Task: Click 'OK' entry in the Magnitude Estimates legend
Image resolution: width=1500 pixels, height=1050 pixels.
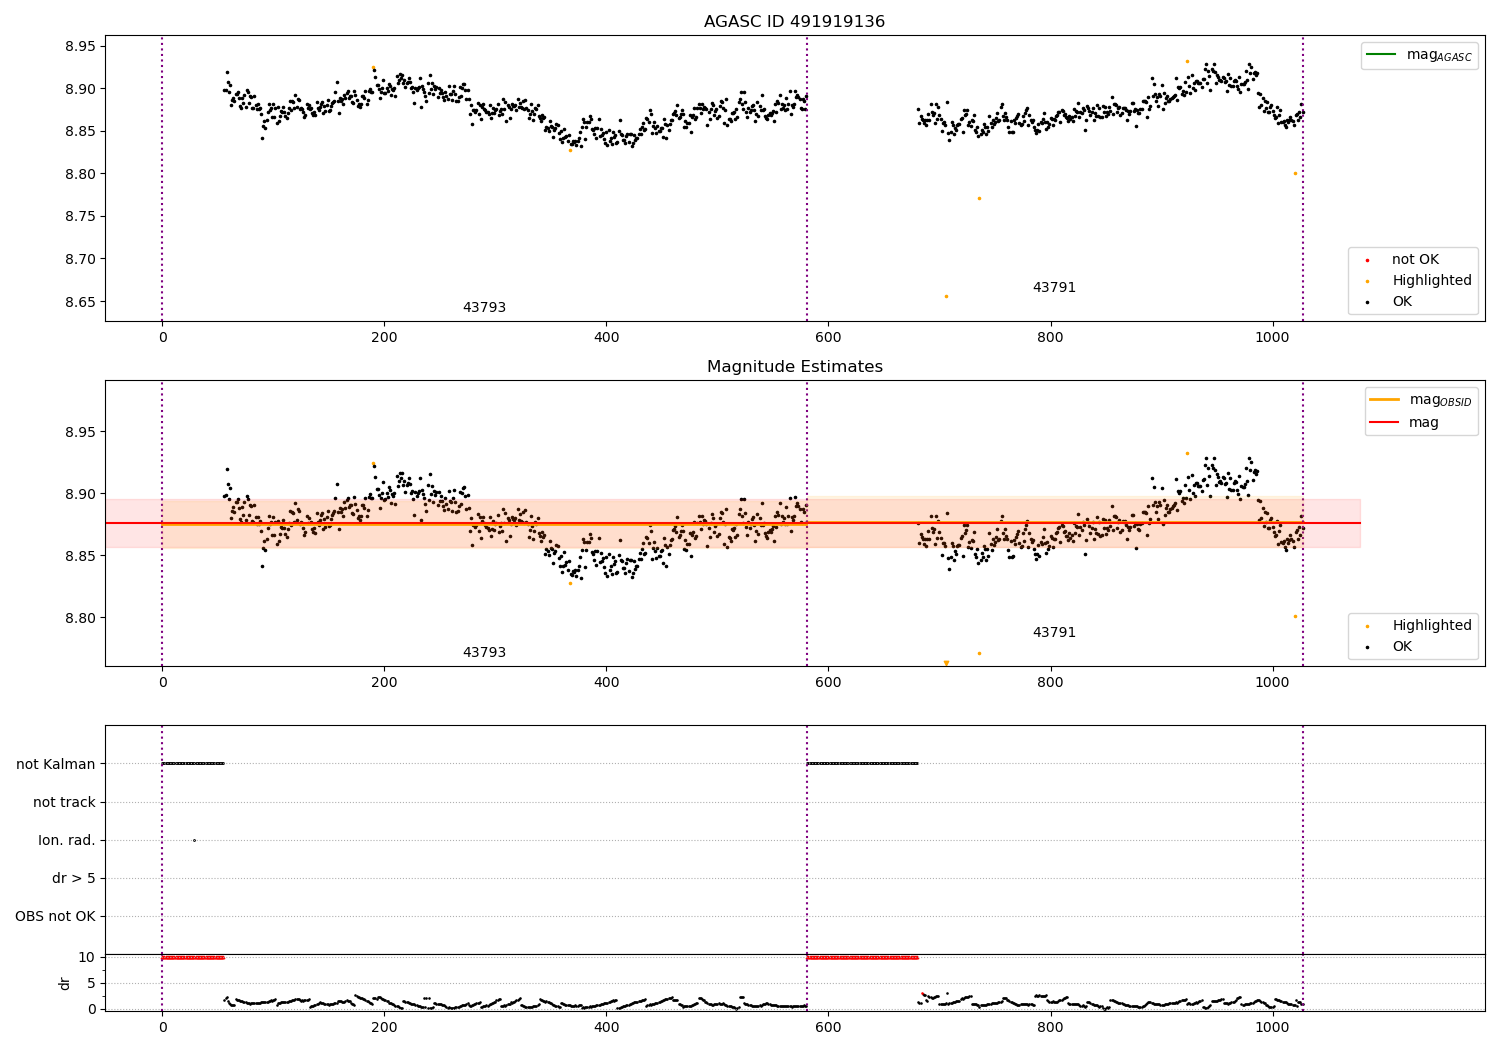Action: pyautogui.click(x=1402, y=647)
